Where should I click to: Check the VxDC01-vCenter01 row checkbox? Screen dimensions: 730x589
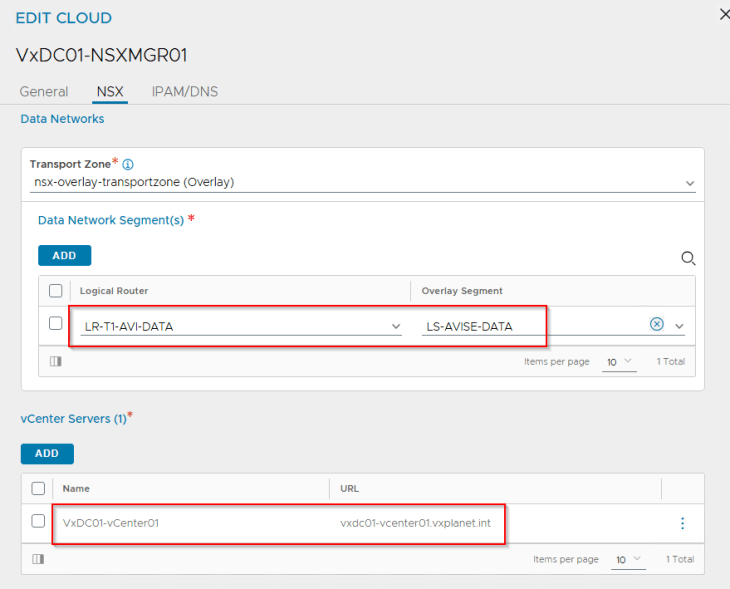coord(39,521)
